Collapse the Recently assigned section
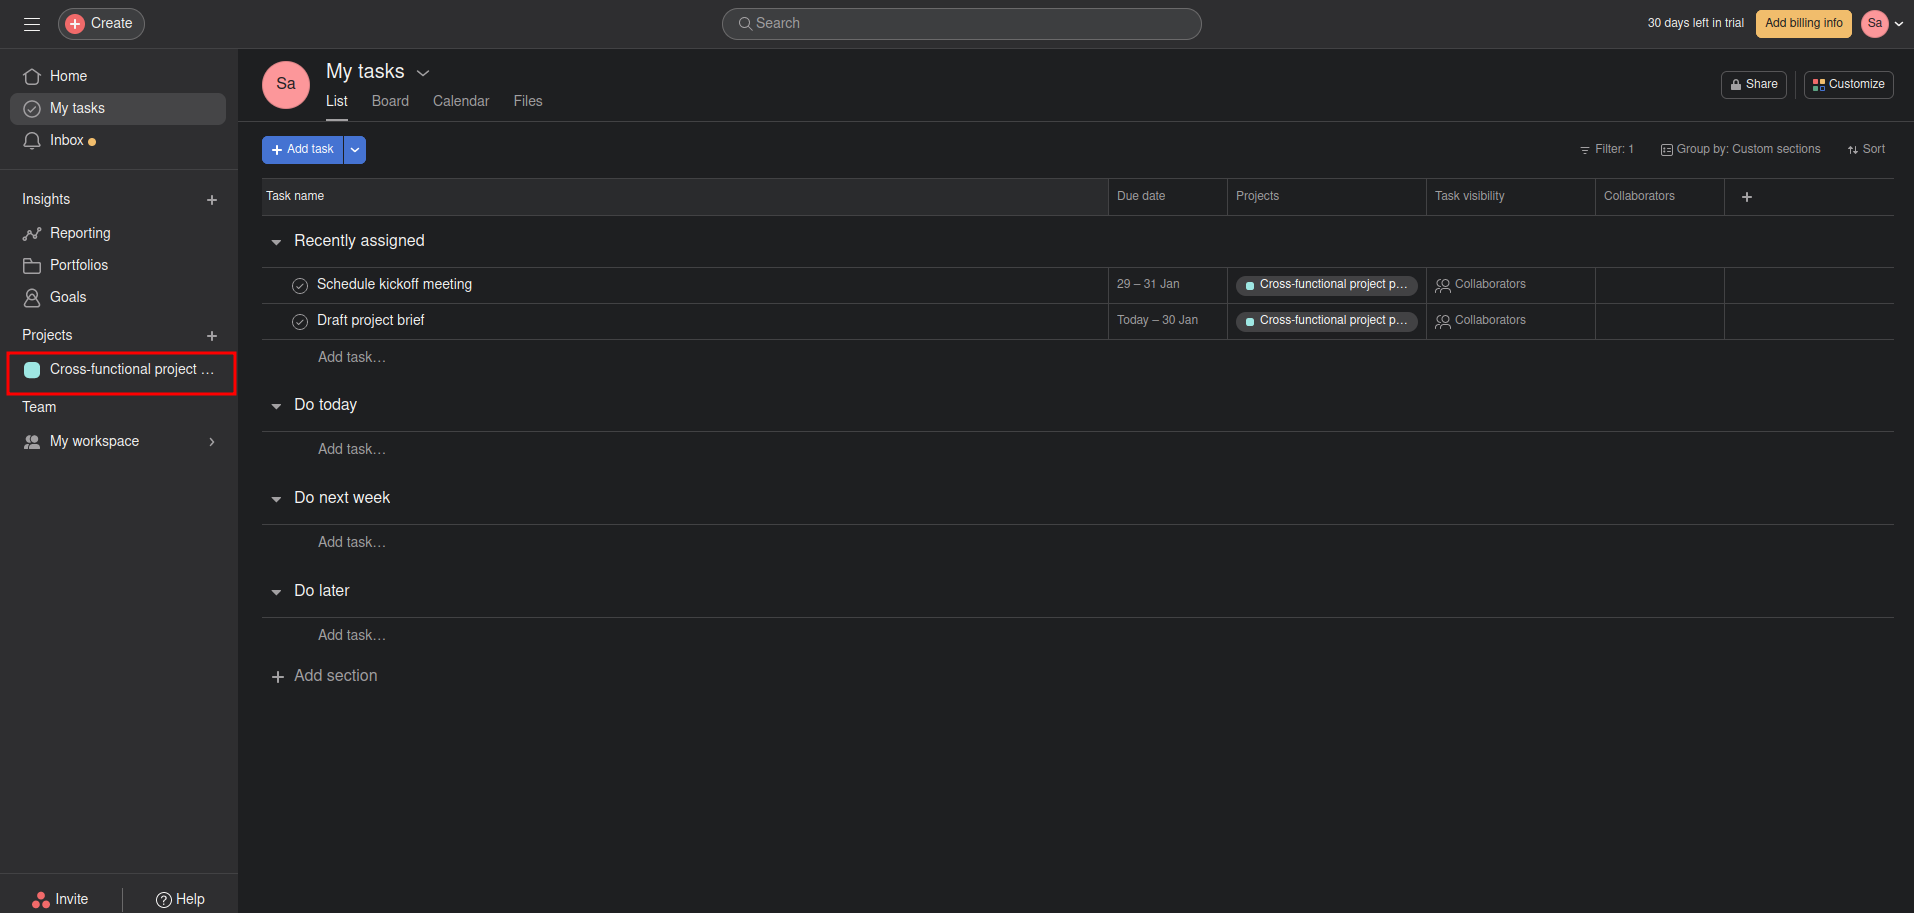This screenshot has width=1914, height=913. click(x=276, y=242)
